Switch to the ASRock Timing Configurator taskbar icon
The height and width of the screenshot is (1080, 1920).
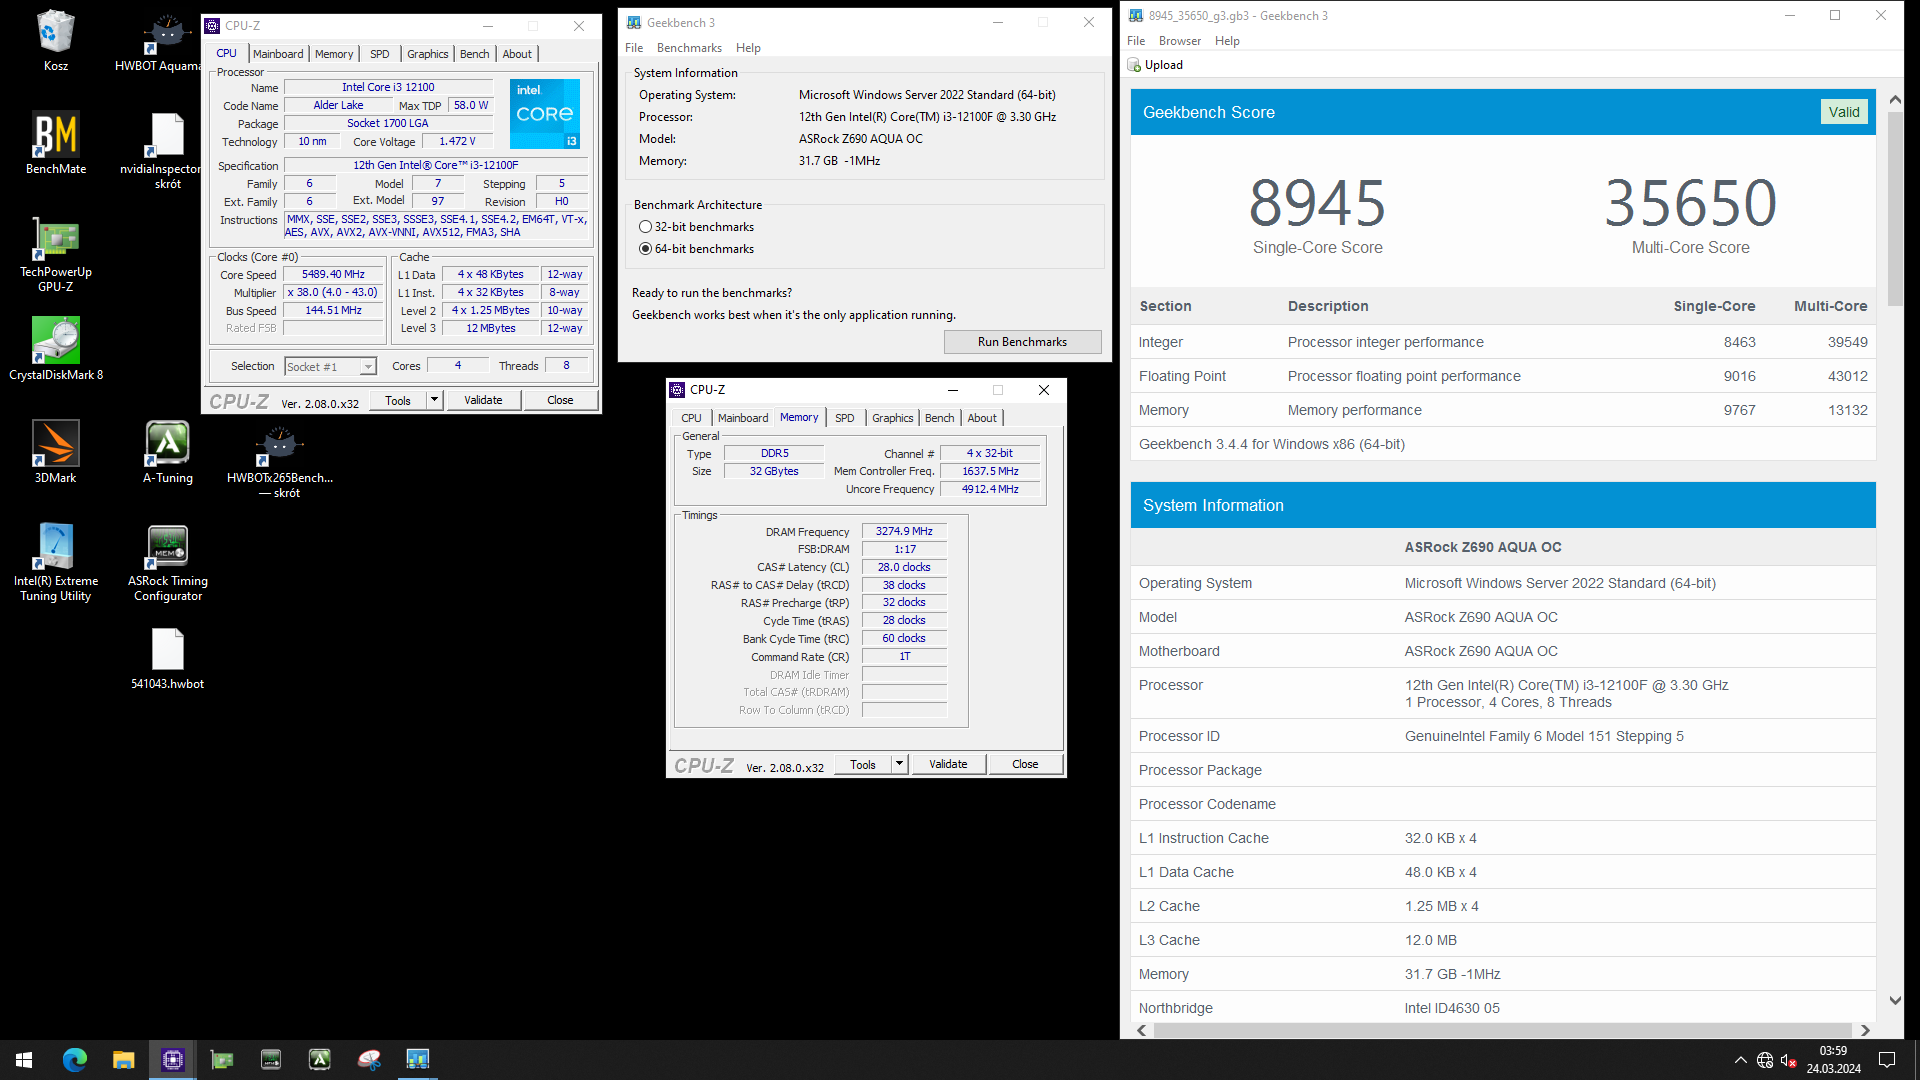[270, 1059]
